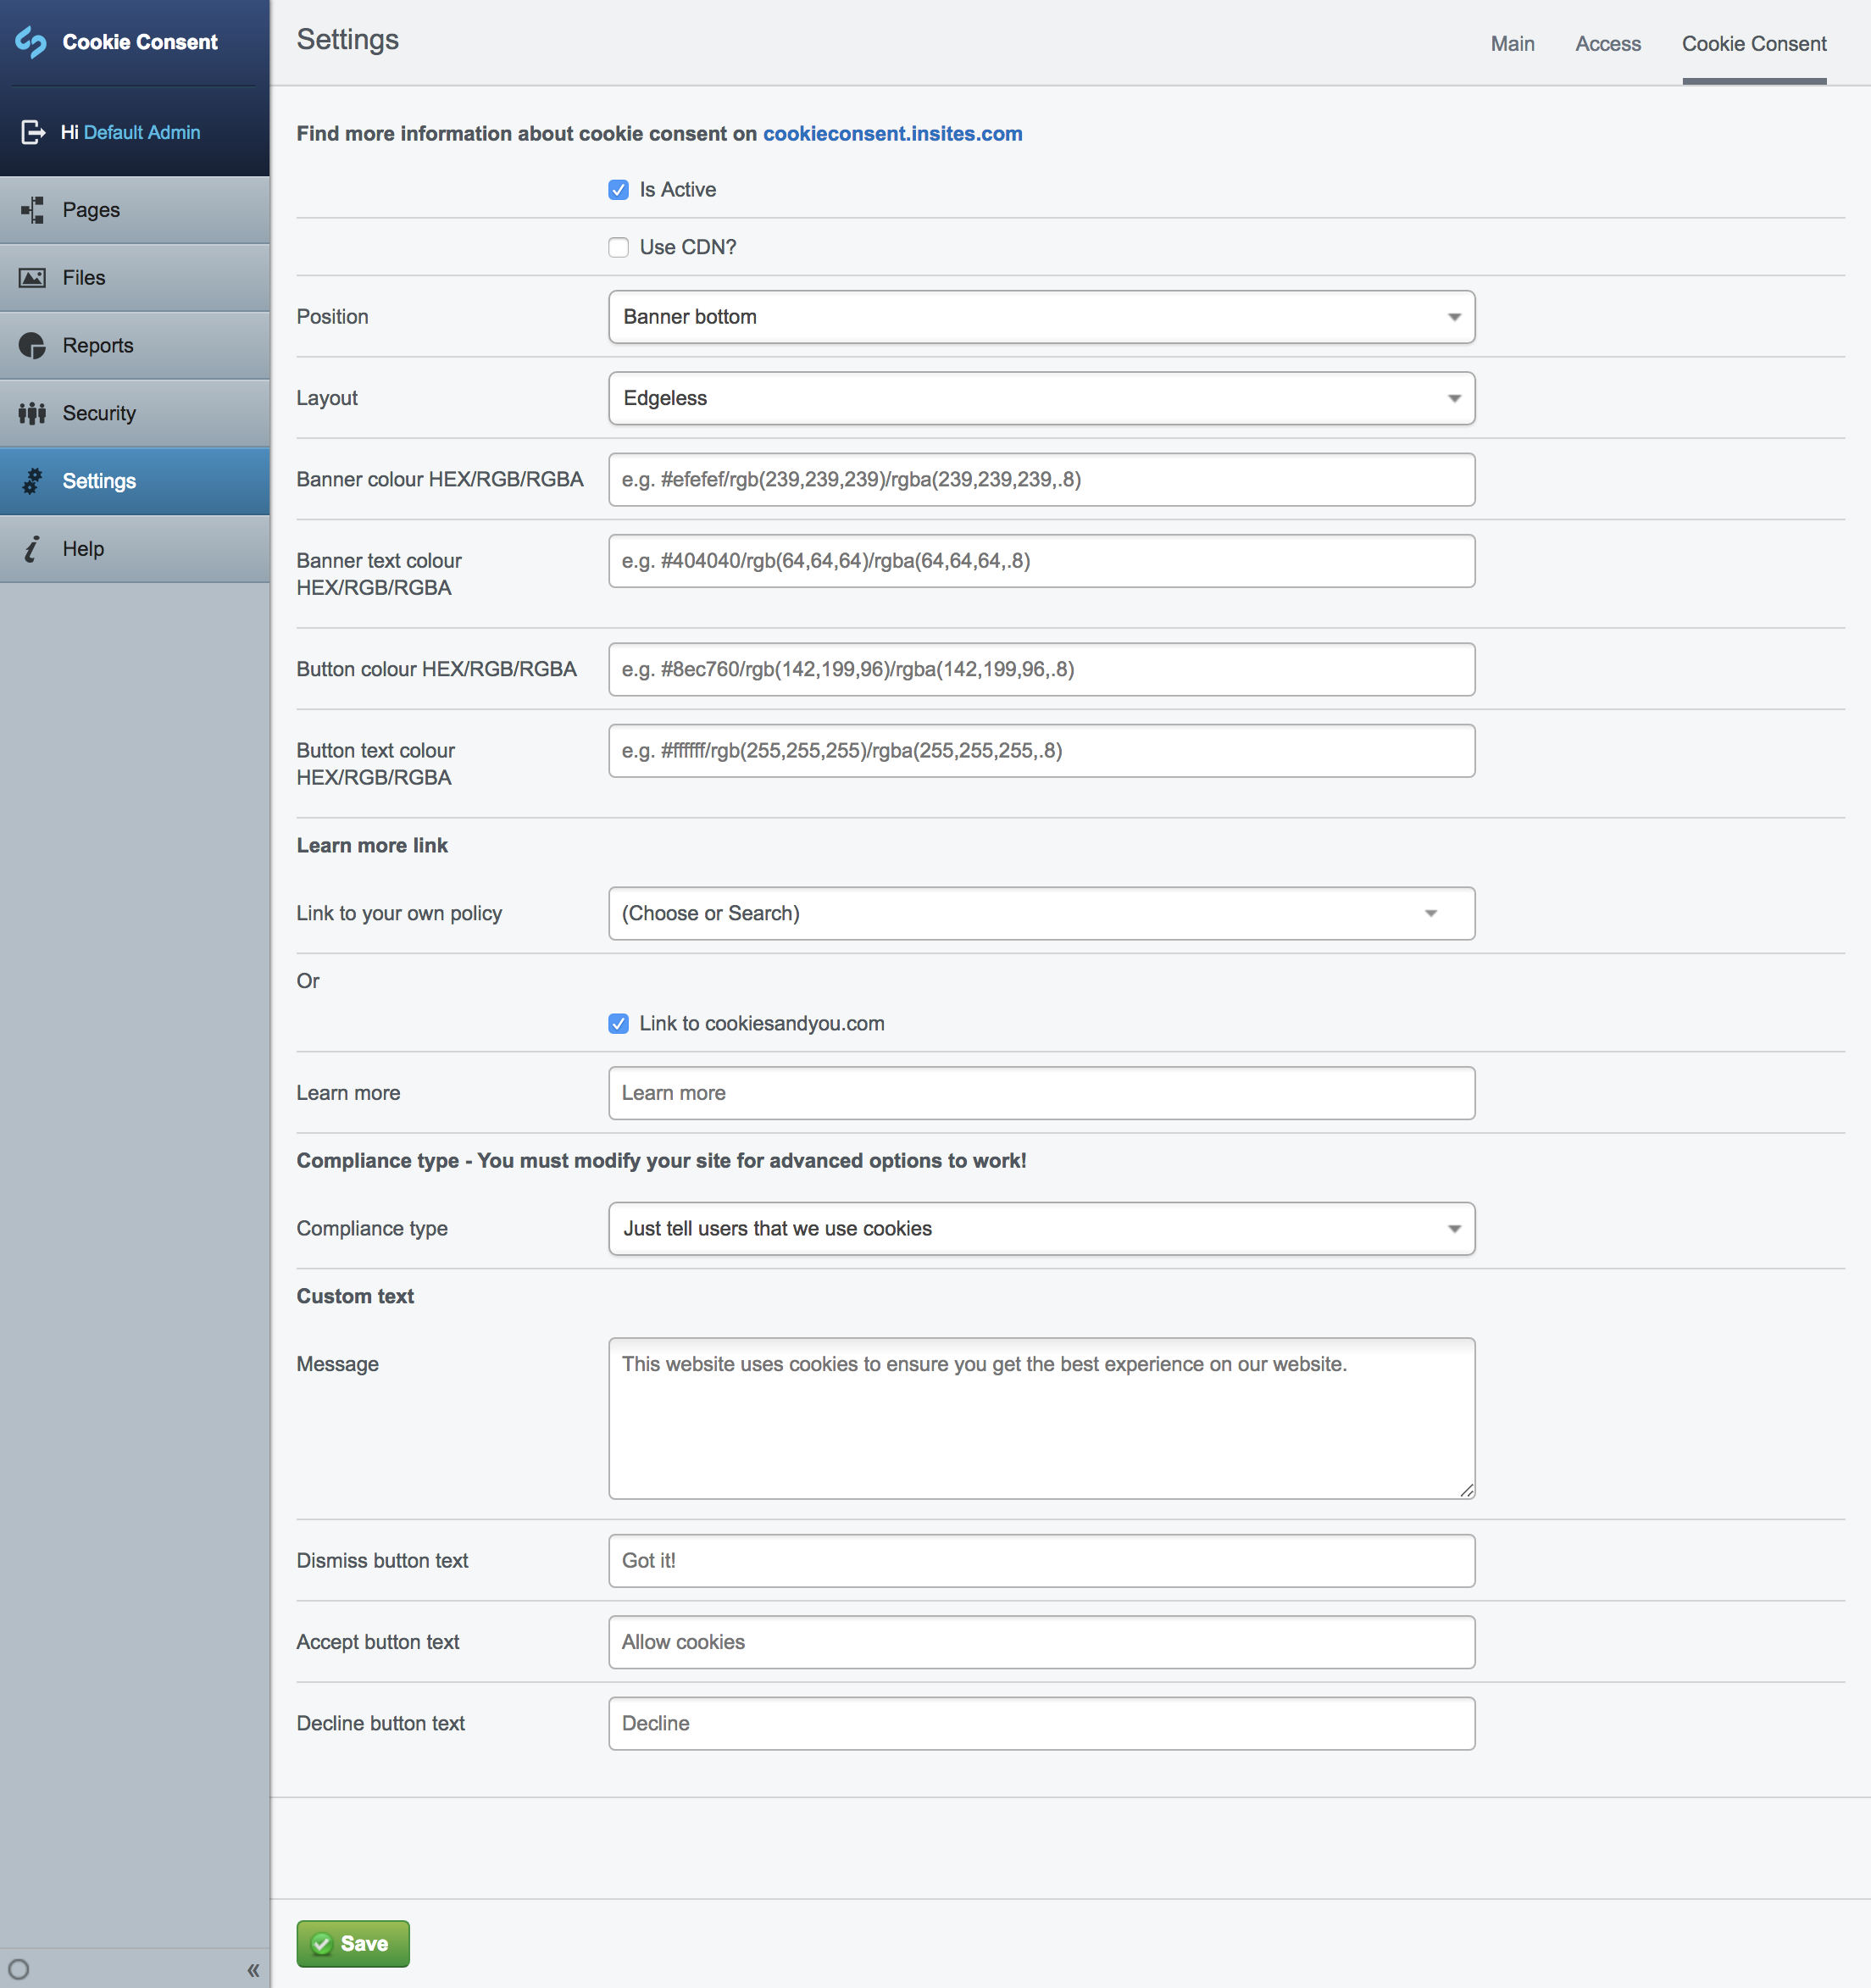The width and height of the screenshot is (1871, 1988).
Task: Switch to the Main tab
Action: (1511, 44)
